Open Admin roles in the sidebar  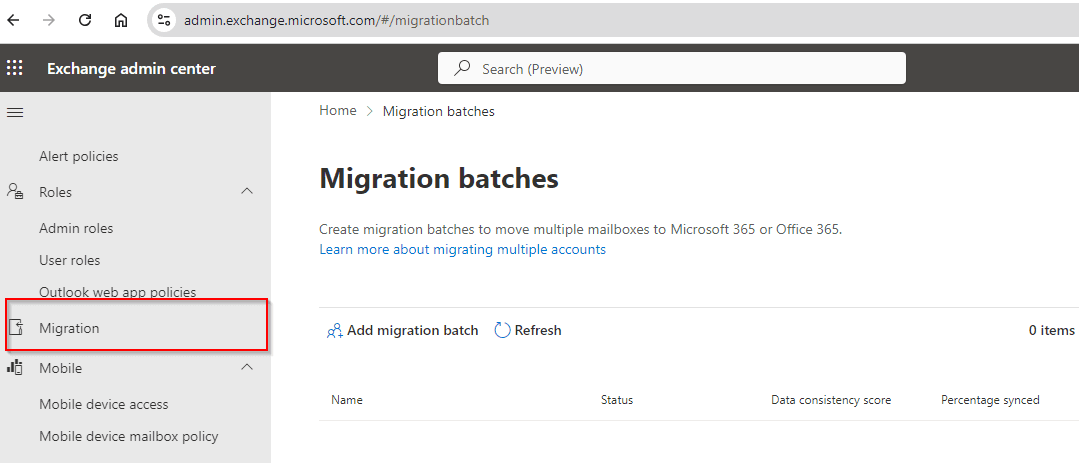point(76,228)
